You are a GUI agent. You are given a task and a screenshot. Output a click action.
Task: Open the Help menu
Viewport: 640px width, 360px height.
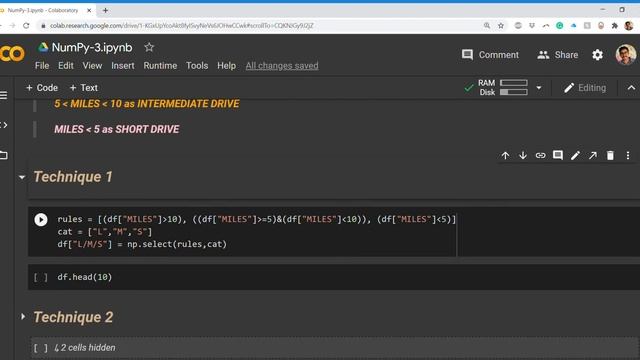click(227, 66)
